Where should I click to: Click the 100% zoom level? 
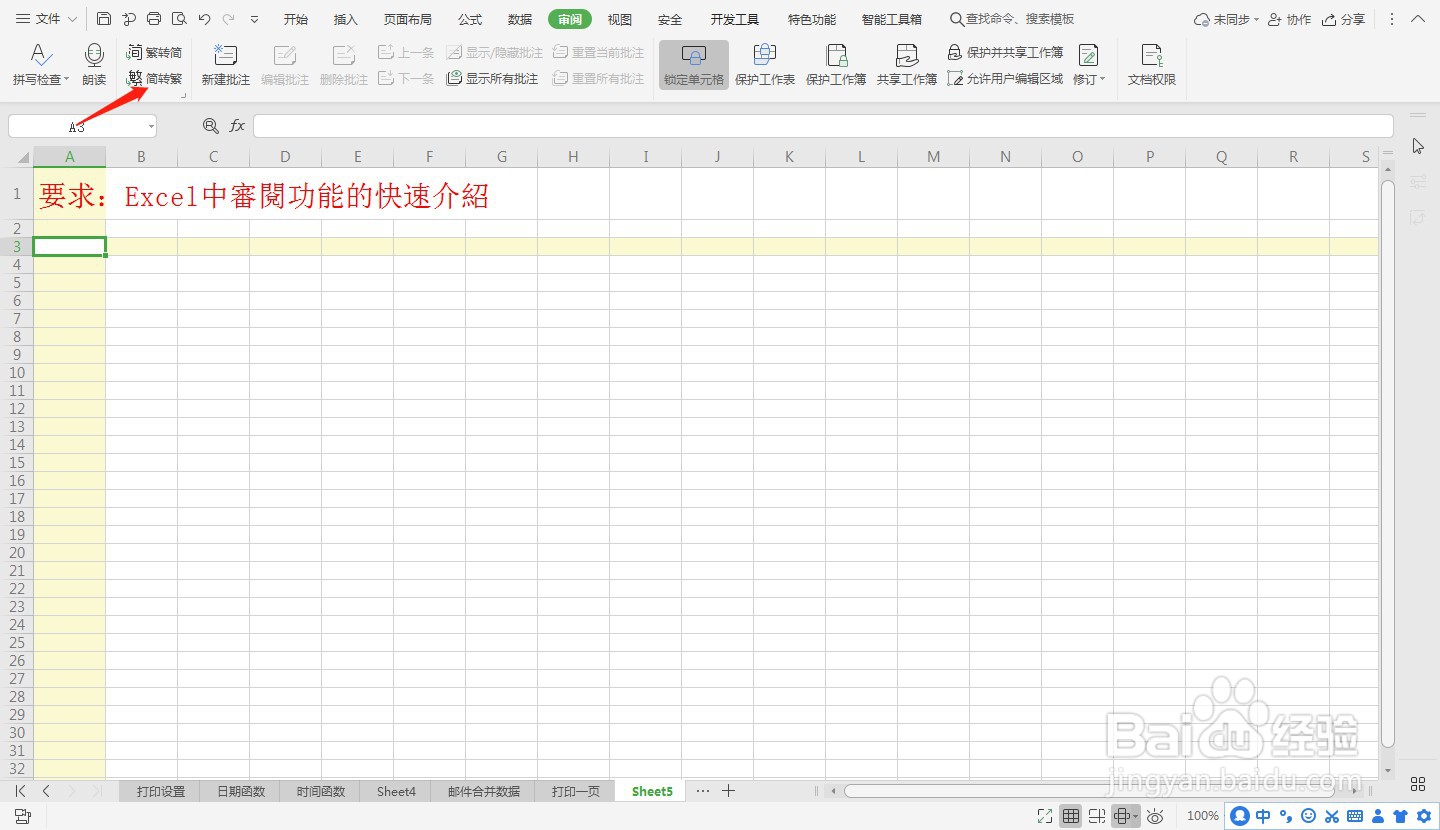[1202, 816]
